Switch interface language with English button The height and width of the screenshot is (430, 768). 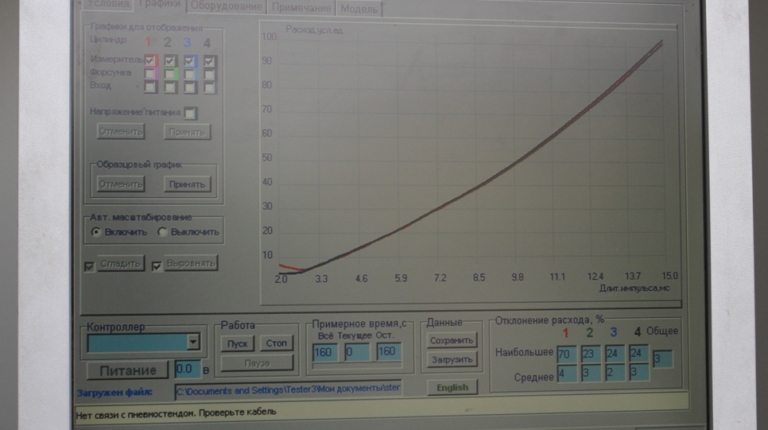click(452, 387)
